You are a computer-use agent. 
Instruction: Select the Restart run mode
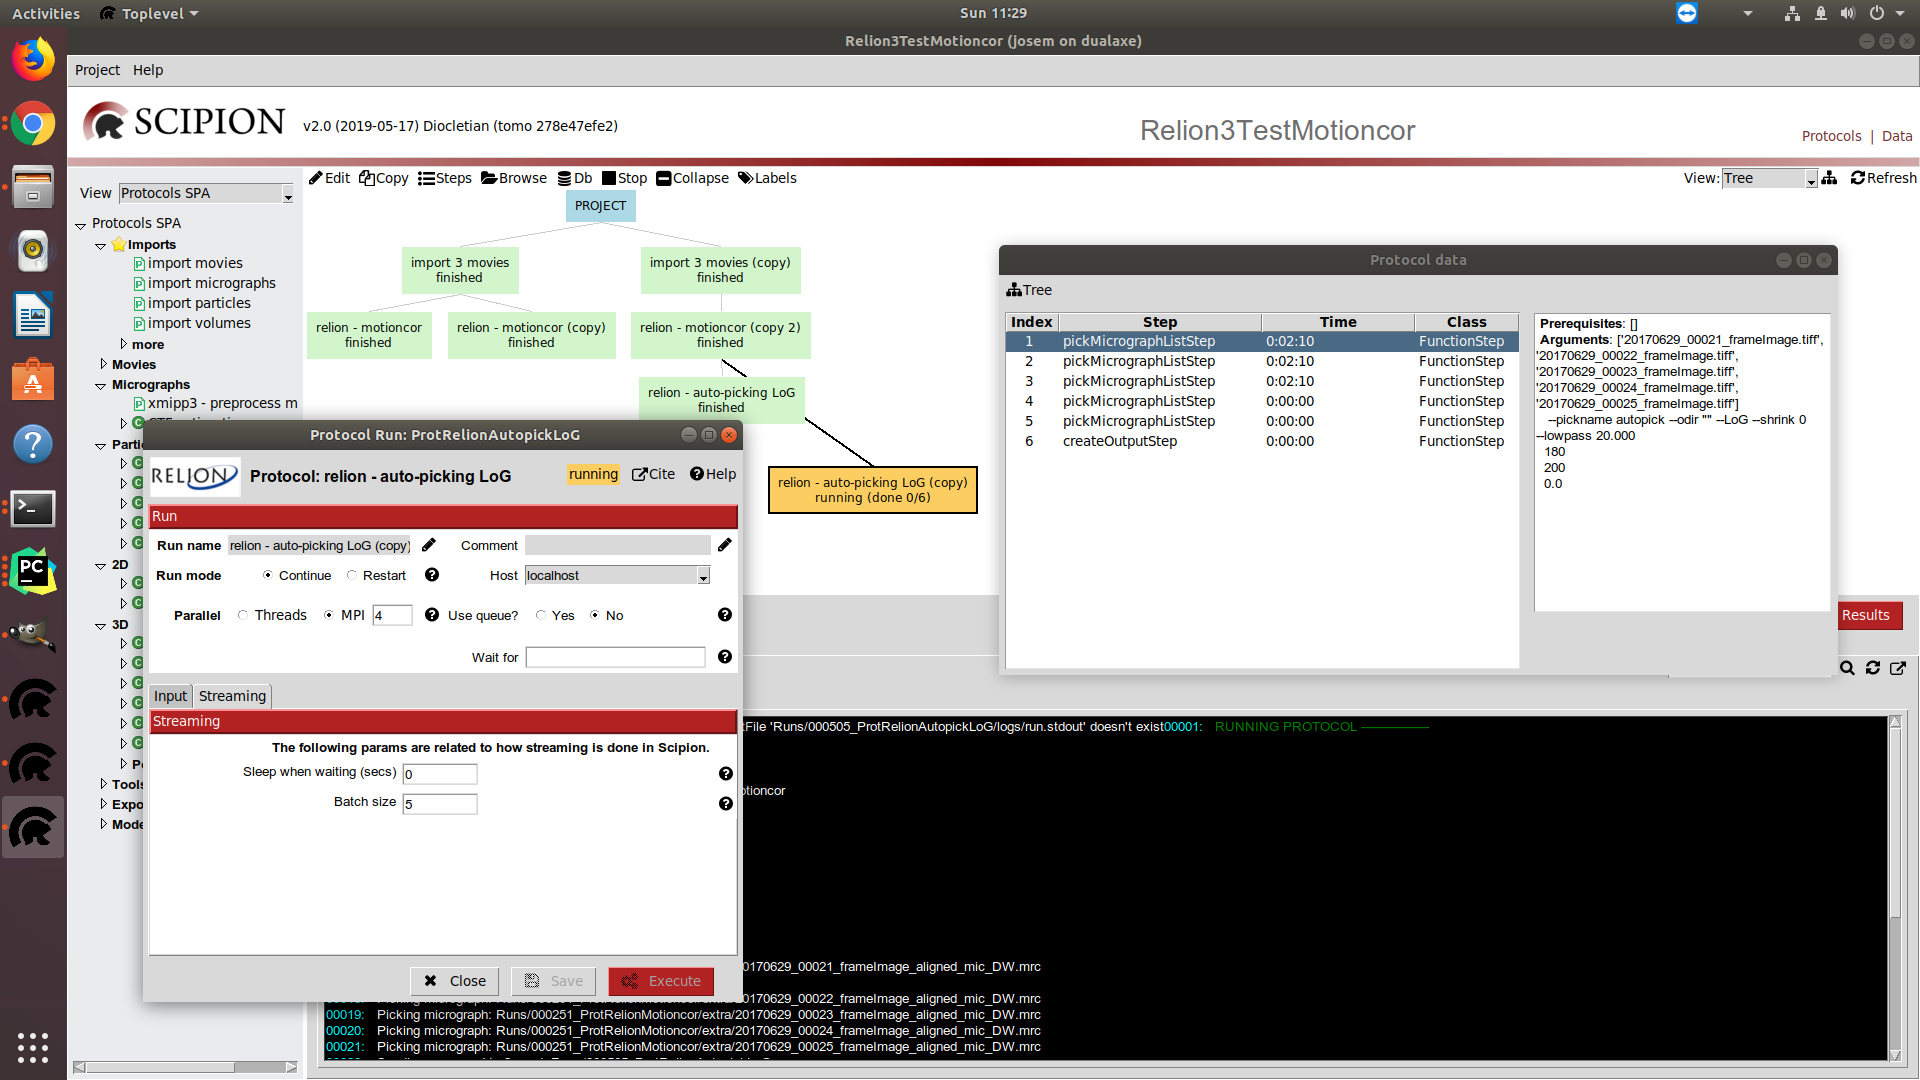tap(352, 575)
